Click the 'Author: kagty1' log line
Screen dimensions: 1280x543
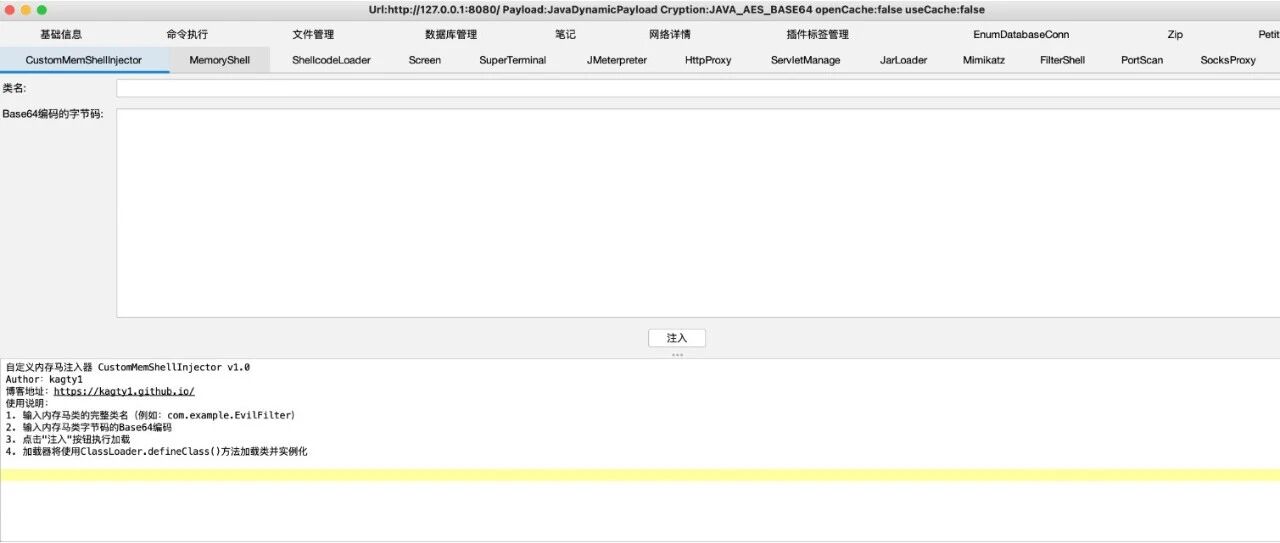[x=44, y=379]
